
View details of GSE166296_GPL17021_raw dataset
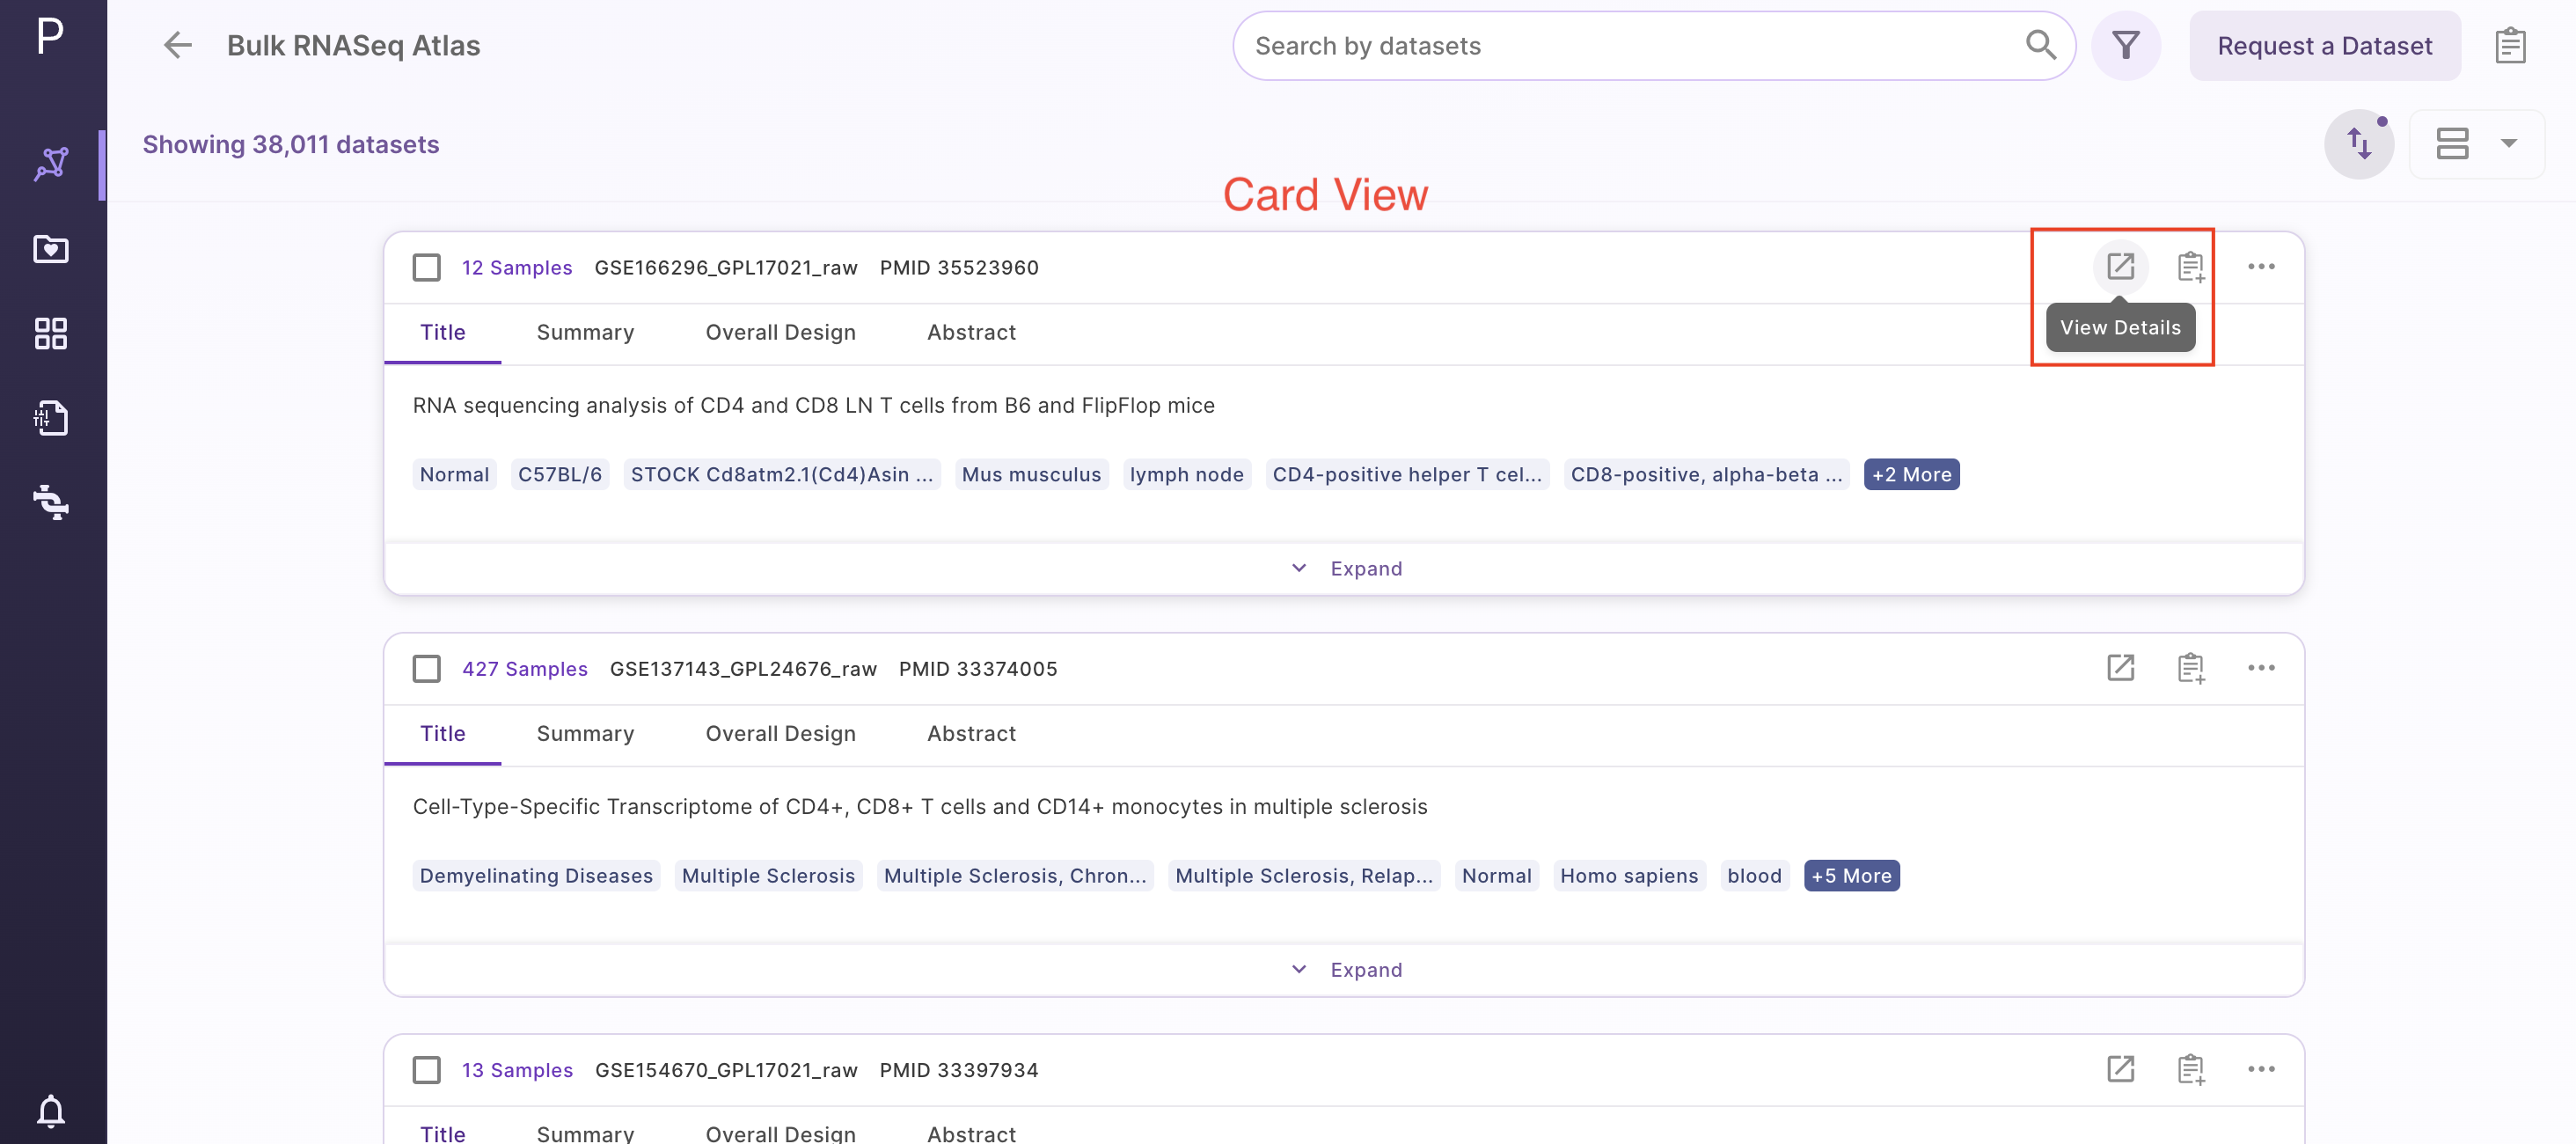pos(2120,266)
